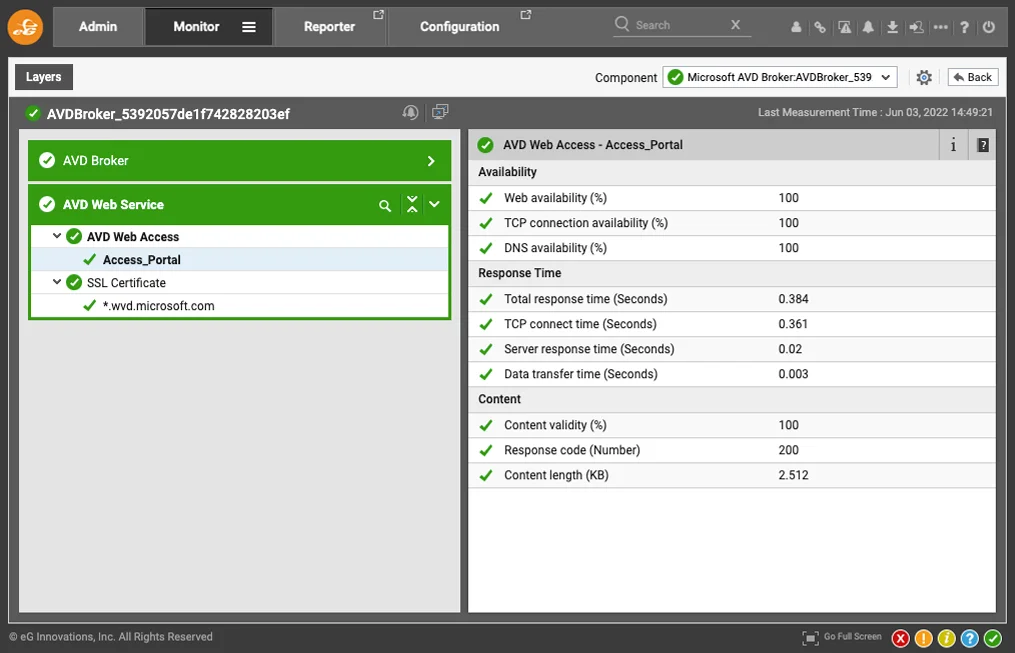
Task: Click the Go Full Screen link
Action: pos(853,637)
